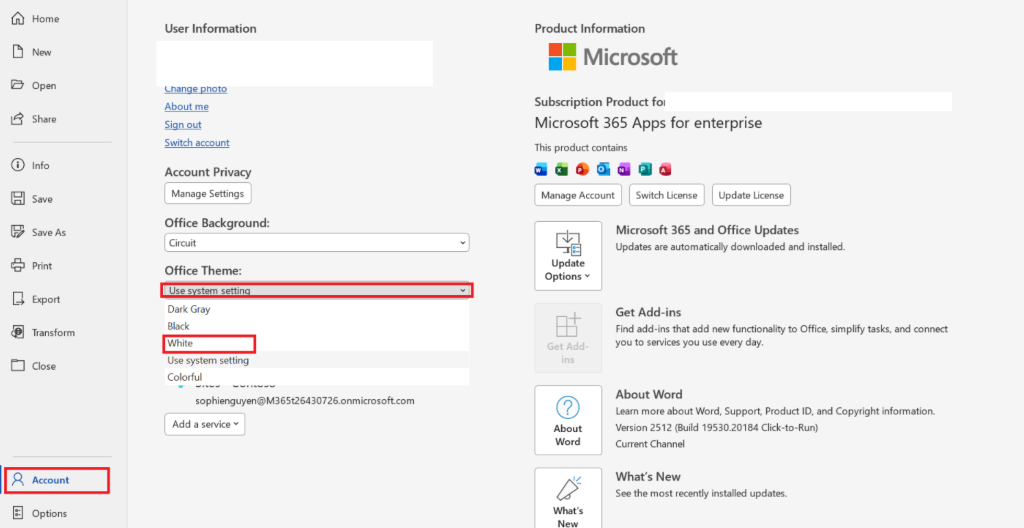Click the sophienguyen email address text

pyautogui.click(x=305, y=401)
